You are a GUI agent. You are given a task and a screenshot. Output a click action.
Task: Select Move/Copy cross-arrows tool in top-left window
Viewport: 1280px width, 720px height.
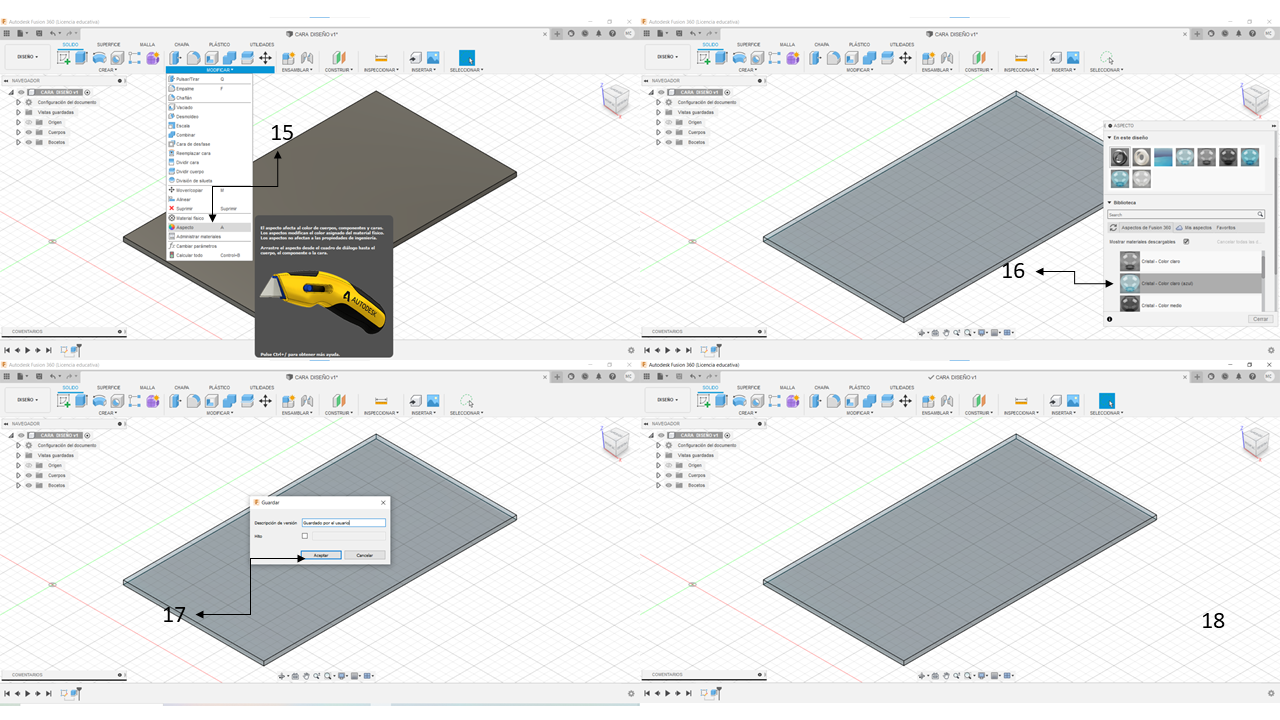(265, 58)
